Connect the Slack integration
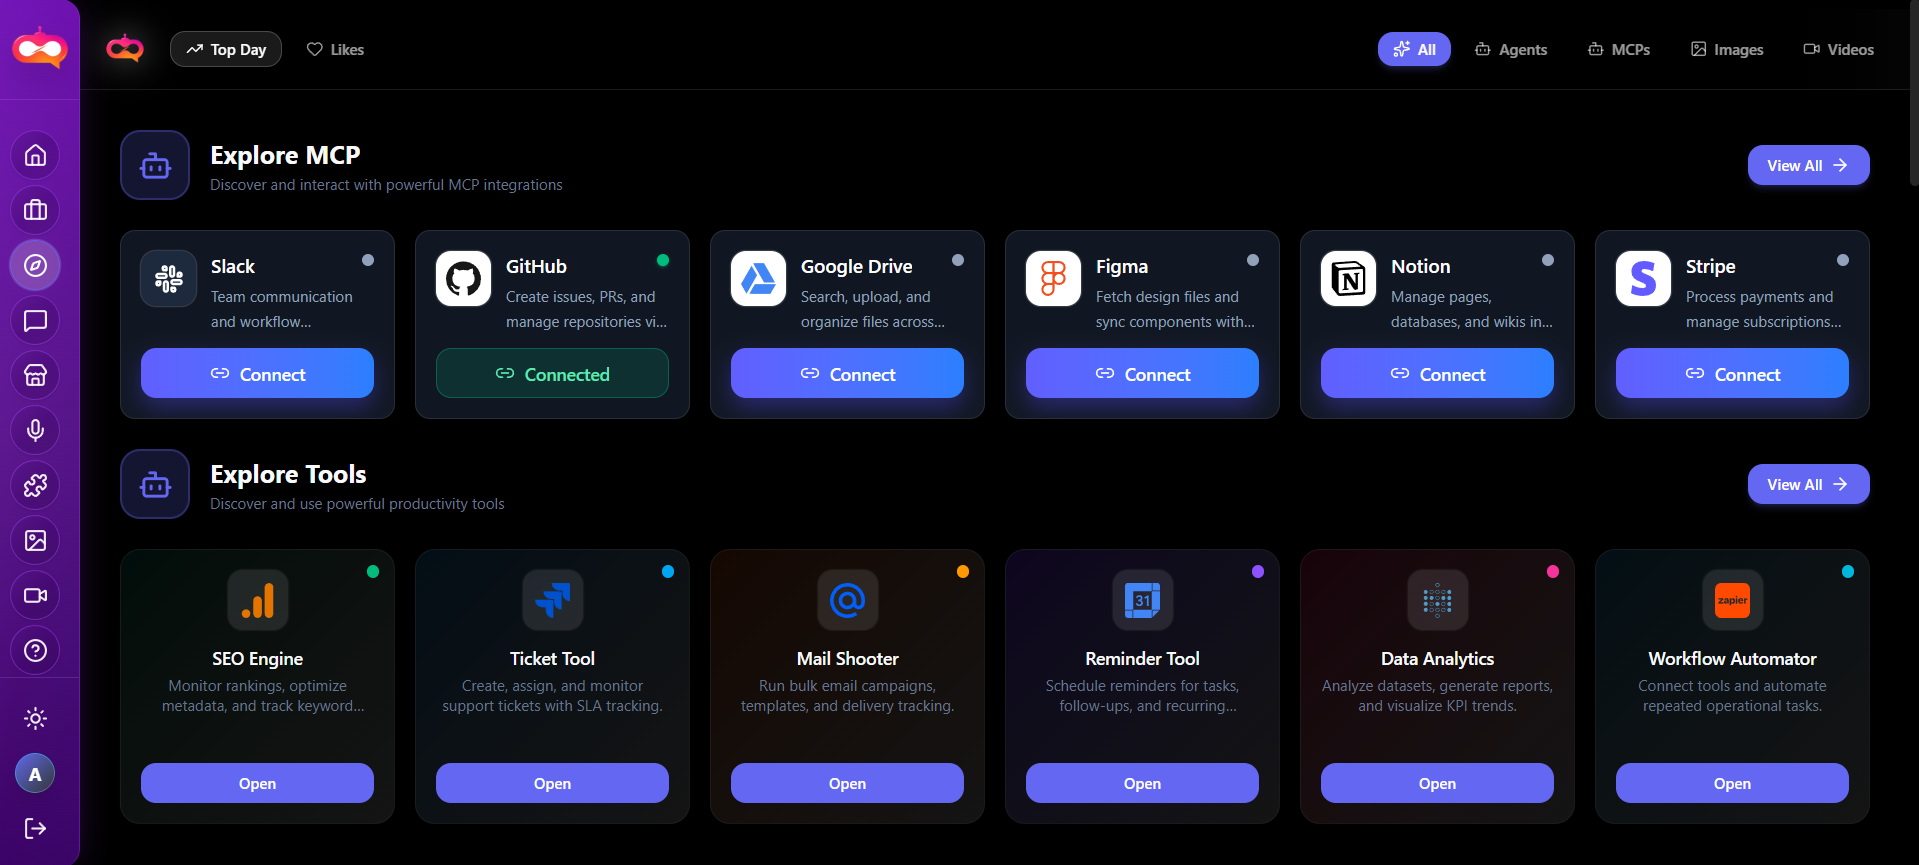The image size is (1919, 865). (x=257, y=373)
